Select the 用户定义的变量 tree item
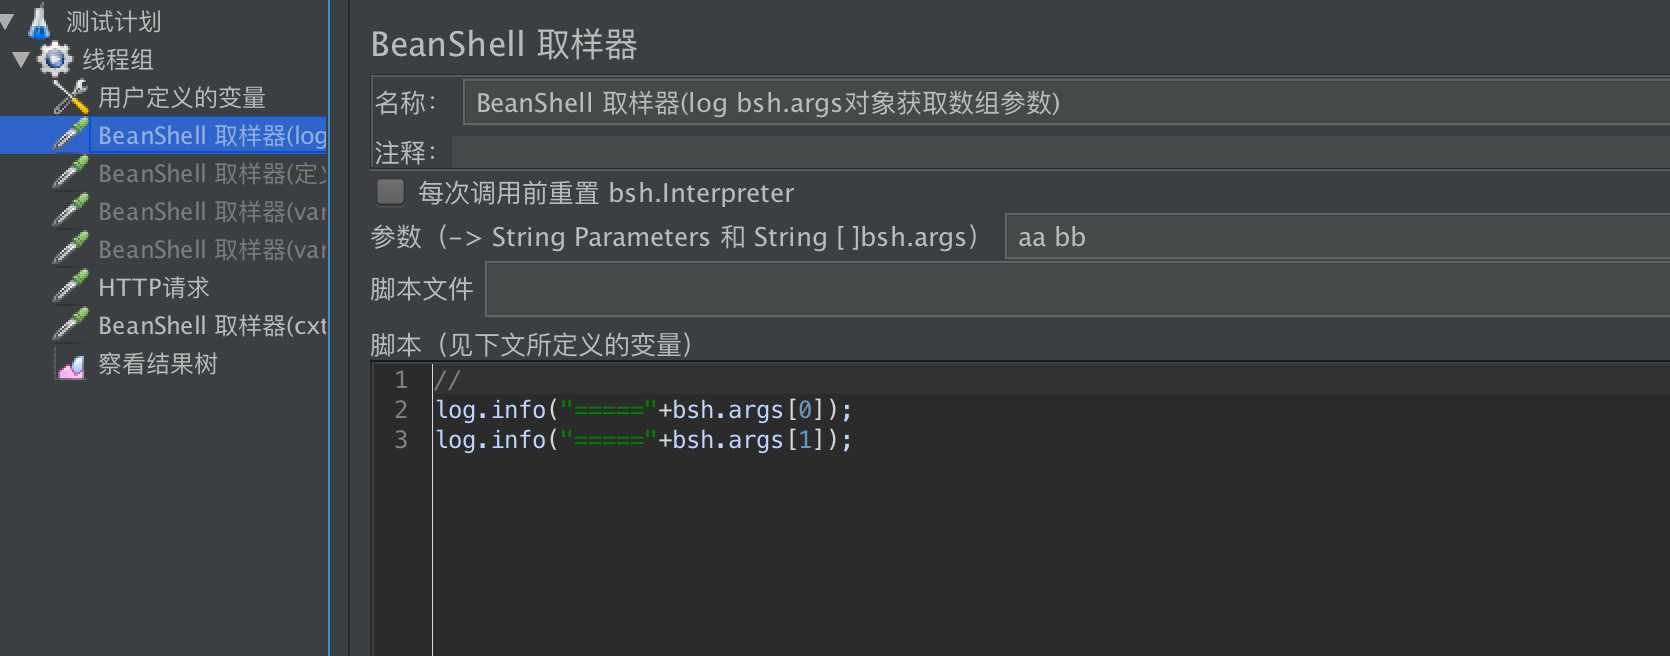The width and height of the screenshot is (1670, 656). [182, 97]
